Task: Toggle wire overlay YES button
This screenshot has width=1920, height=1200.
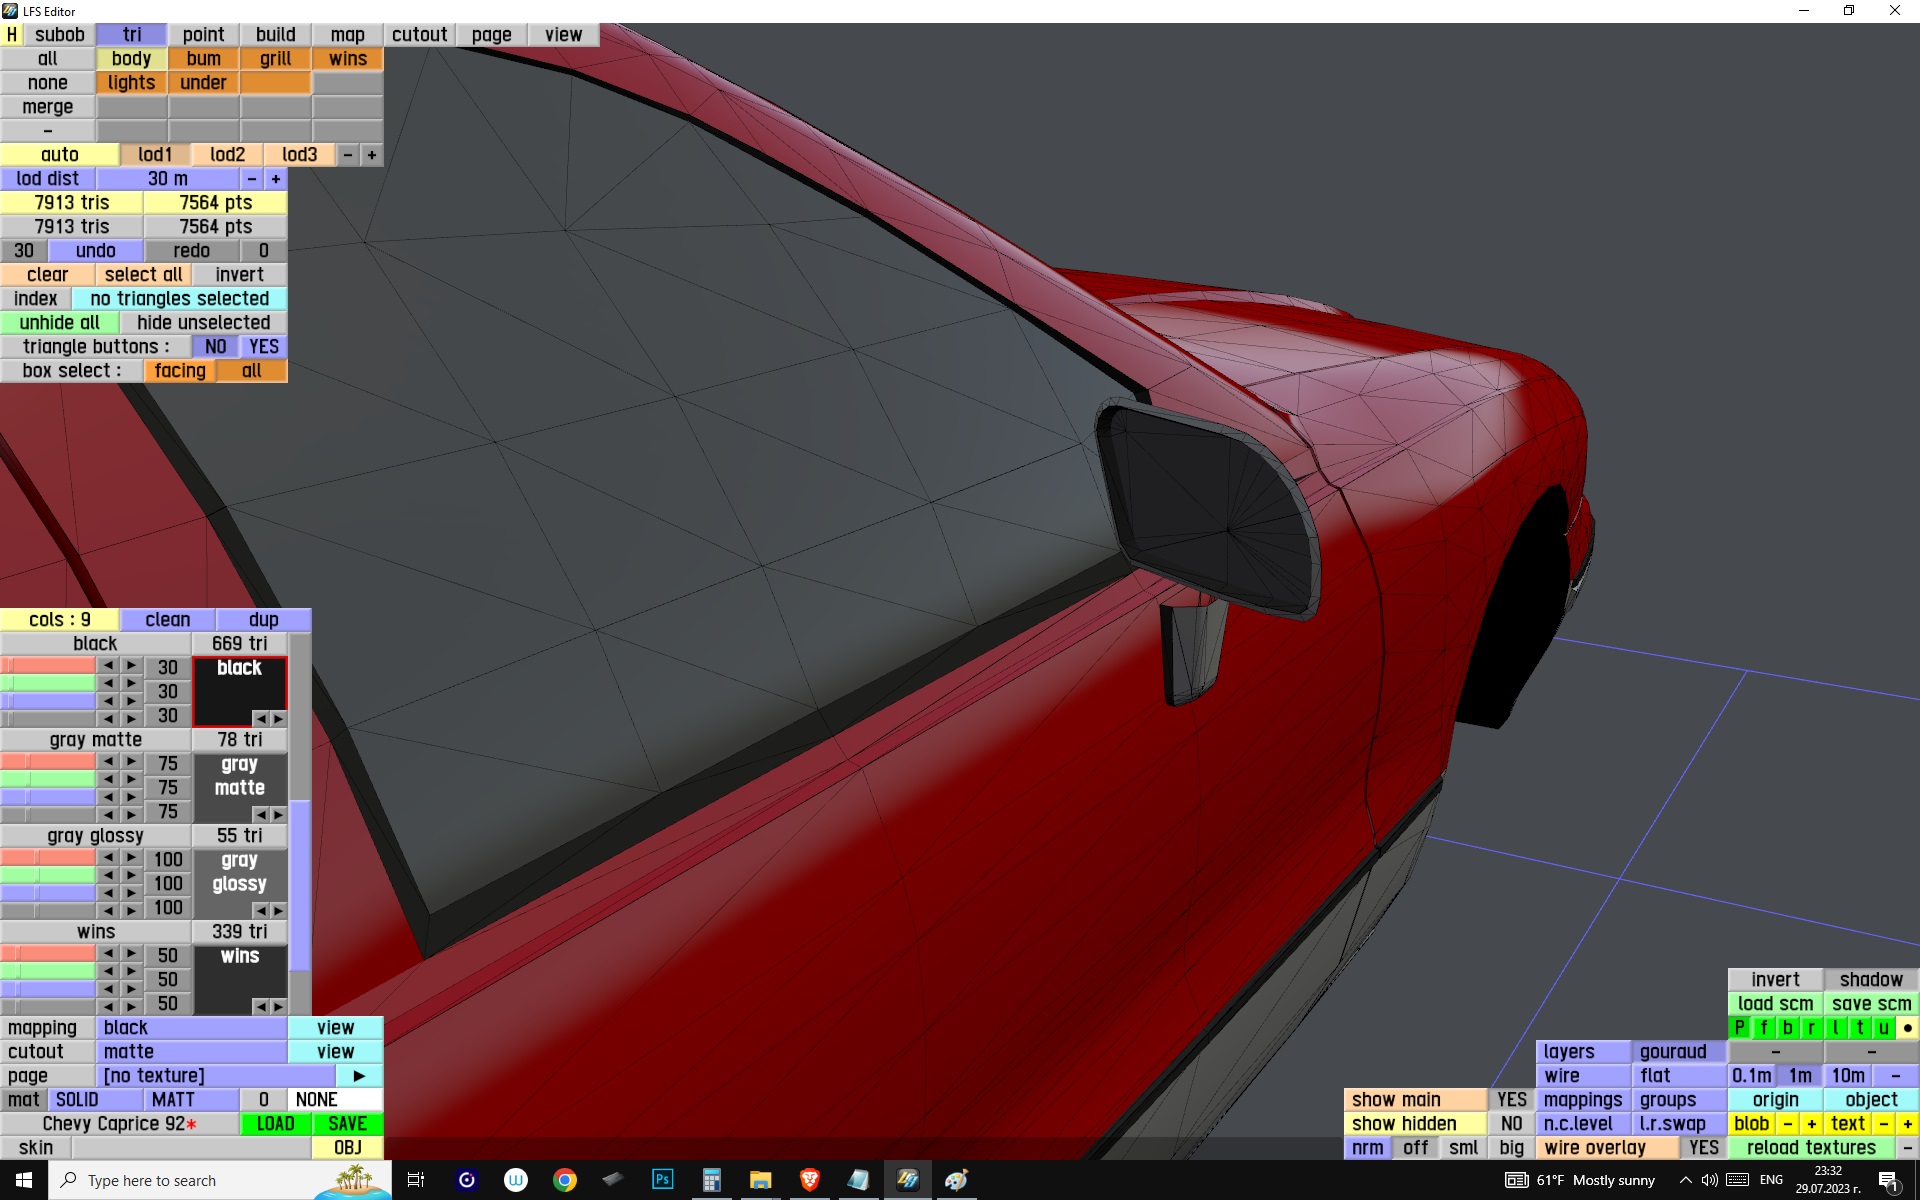Action: click(1703, 1148)
